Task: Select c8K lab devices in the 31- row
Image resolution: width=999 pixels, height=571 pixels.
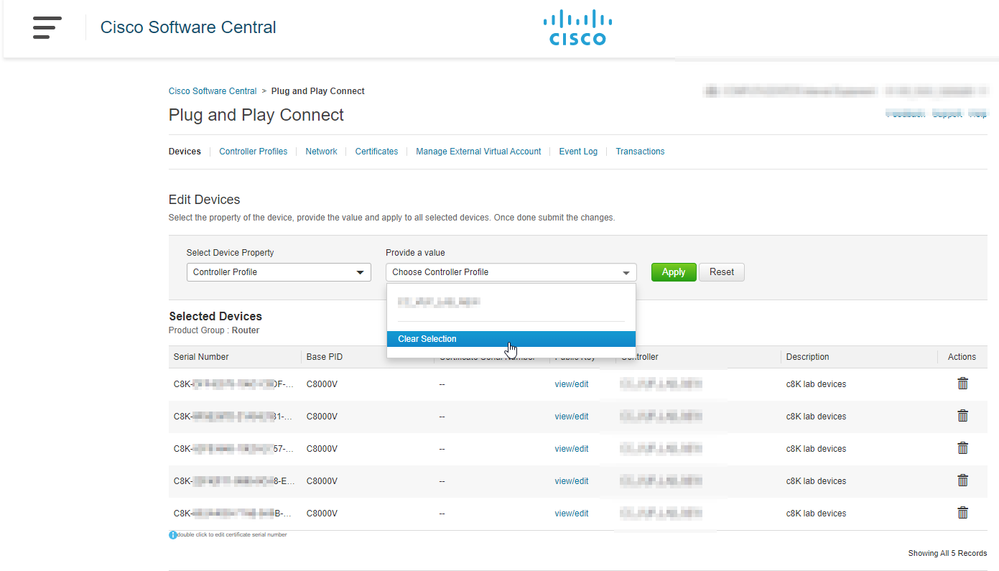Action: click(816, 417)
